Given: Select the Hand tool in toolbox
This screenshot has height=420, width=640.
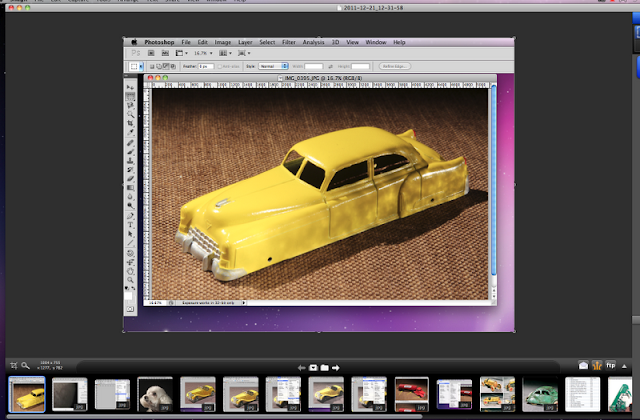Looking at the screenshot, I should 130,269.
